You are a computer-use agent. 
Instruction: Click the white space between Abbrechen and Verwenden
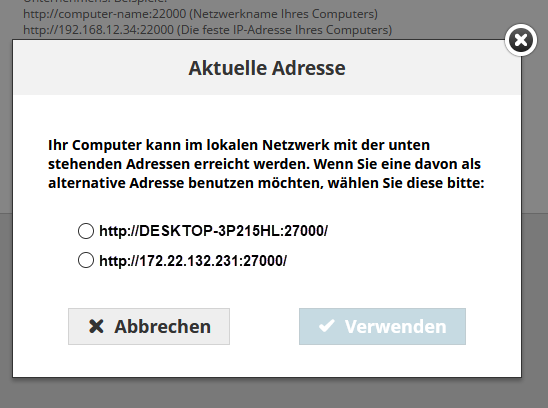264,327
